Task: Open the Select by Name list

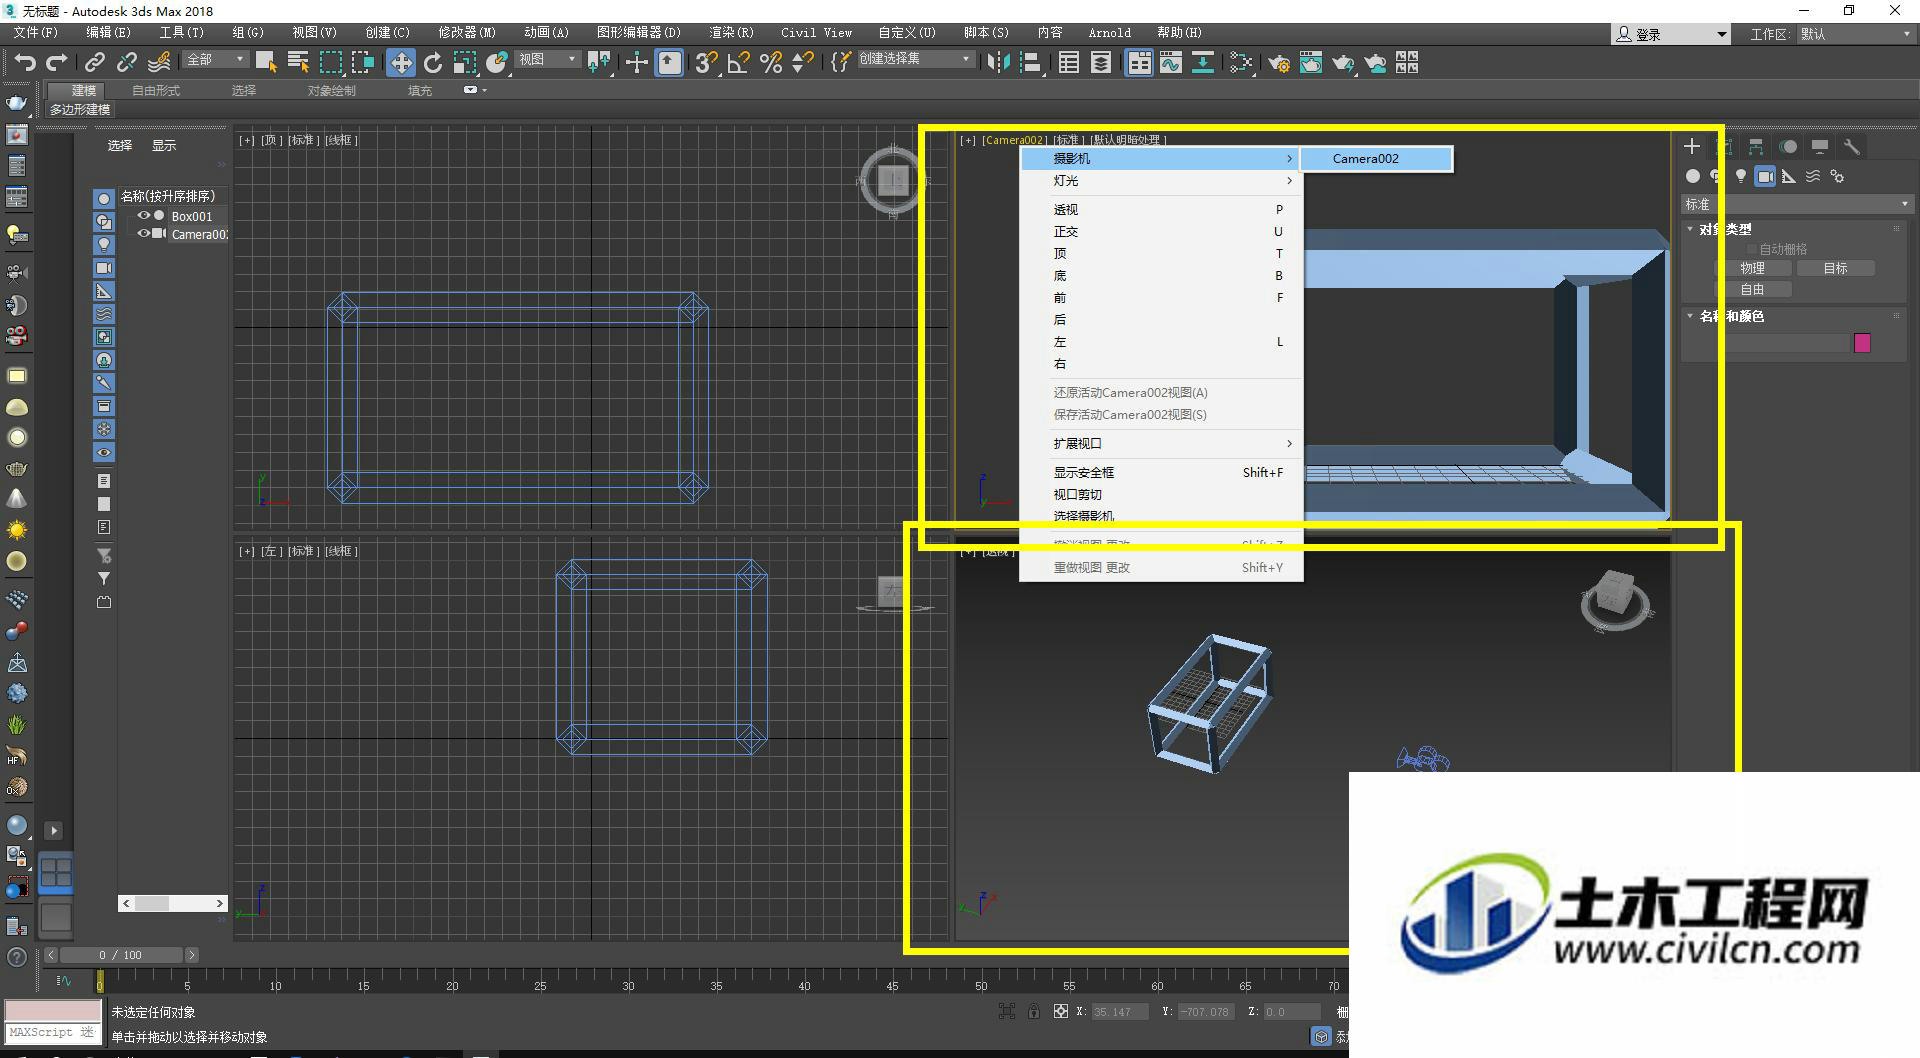Action: pyautogui.click(x=298, y=62)
